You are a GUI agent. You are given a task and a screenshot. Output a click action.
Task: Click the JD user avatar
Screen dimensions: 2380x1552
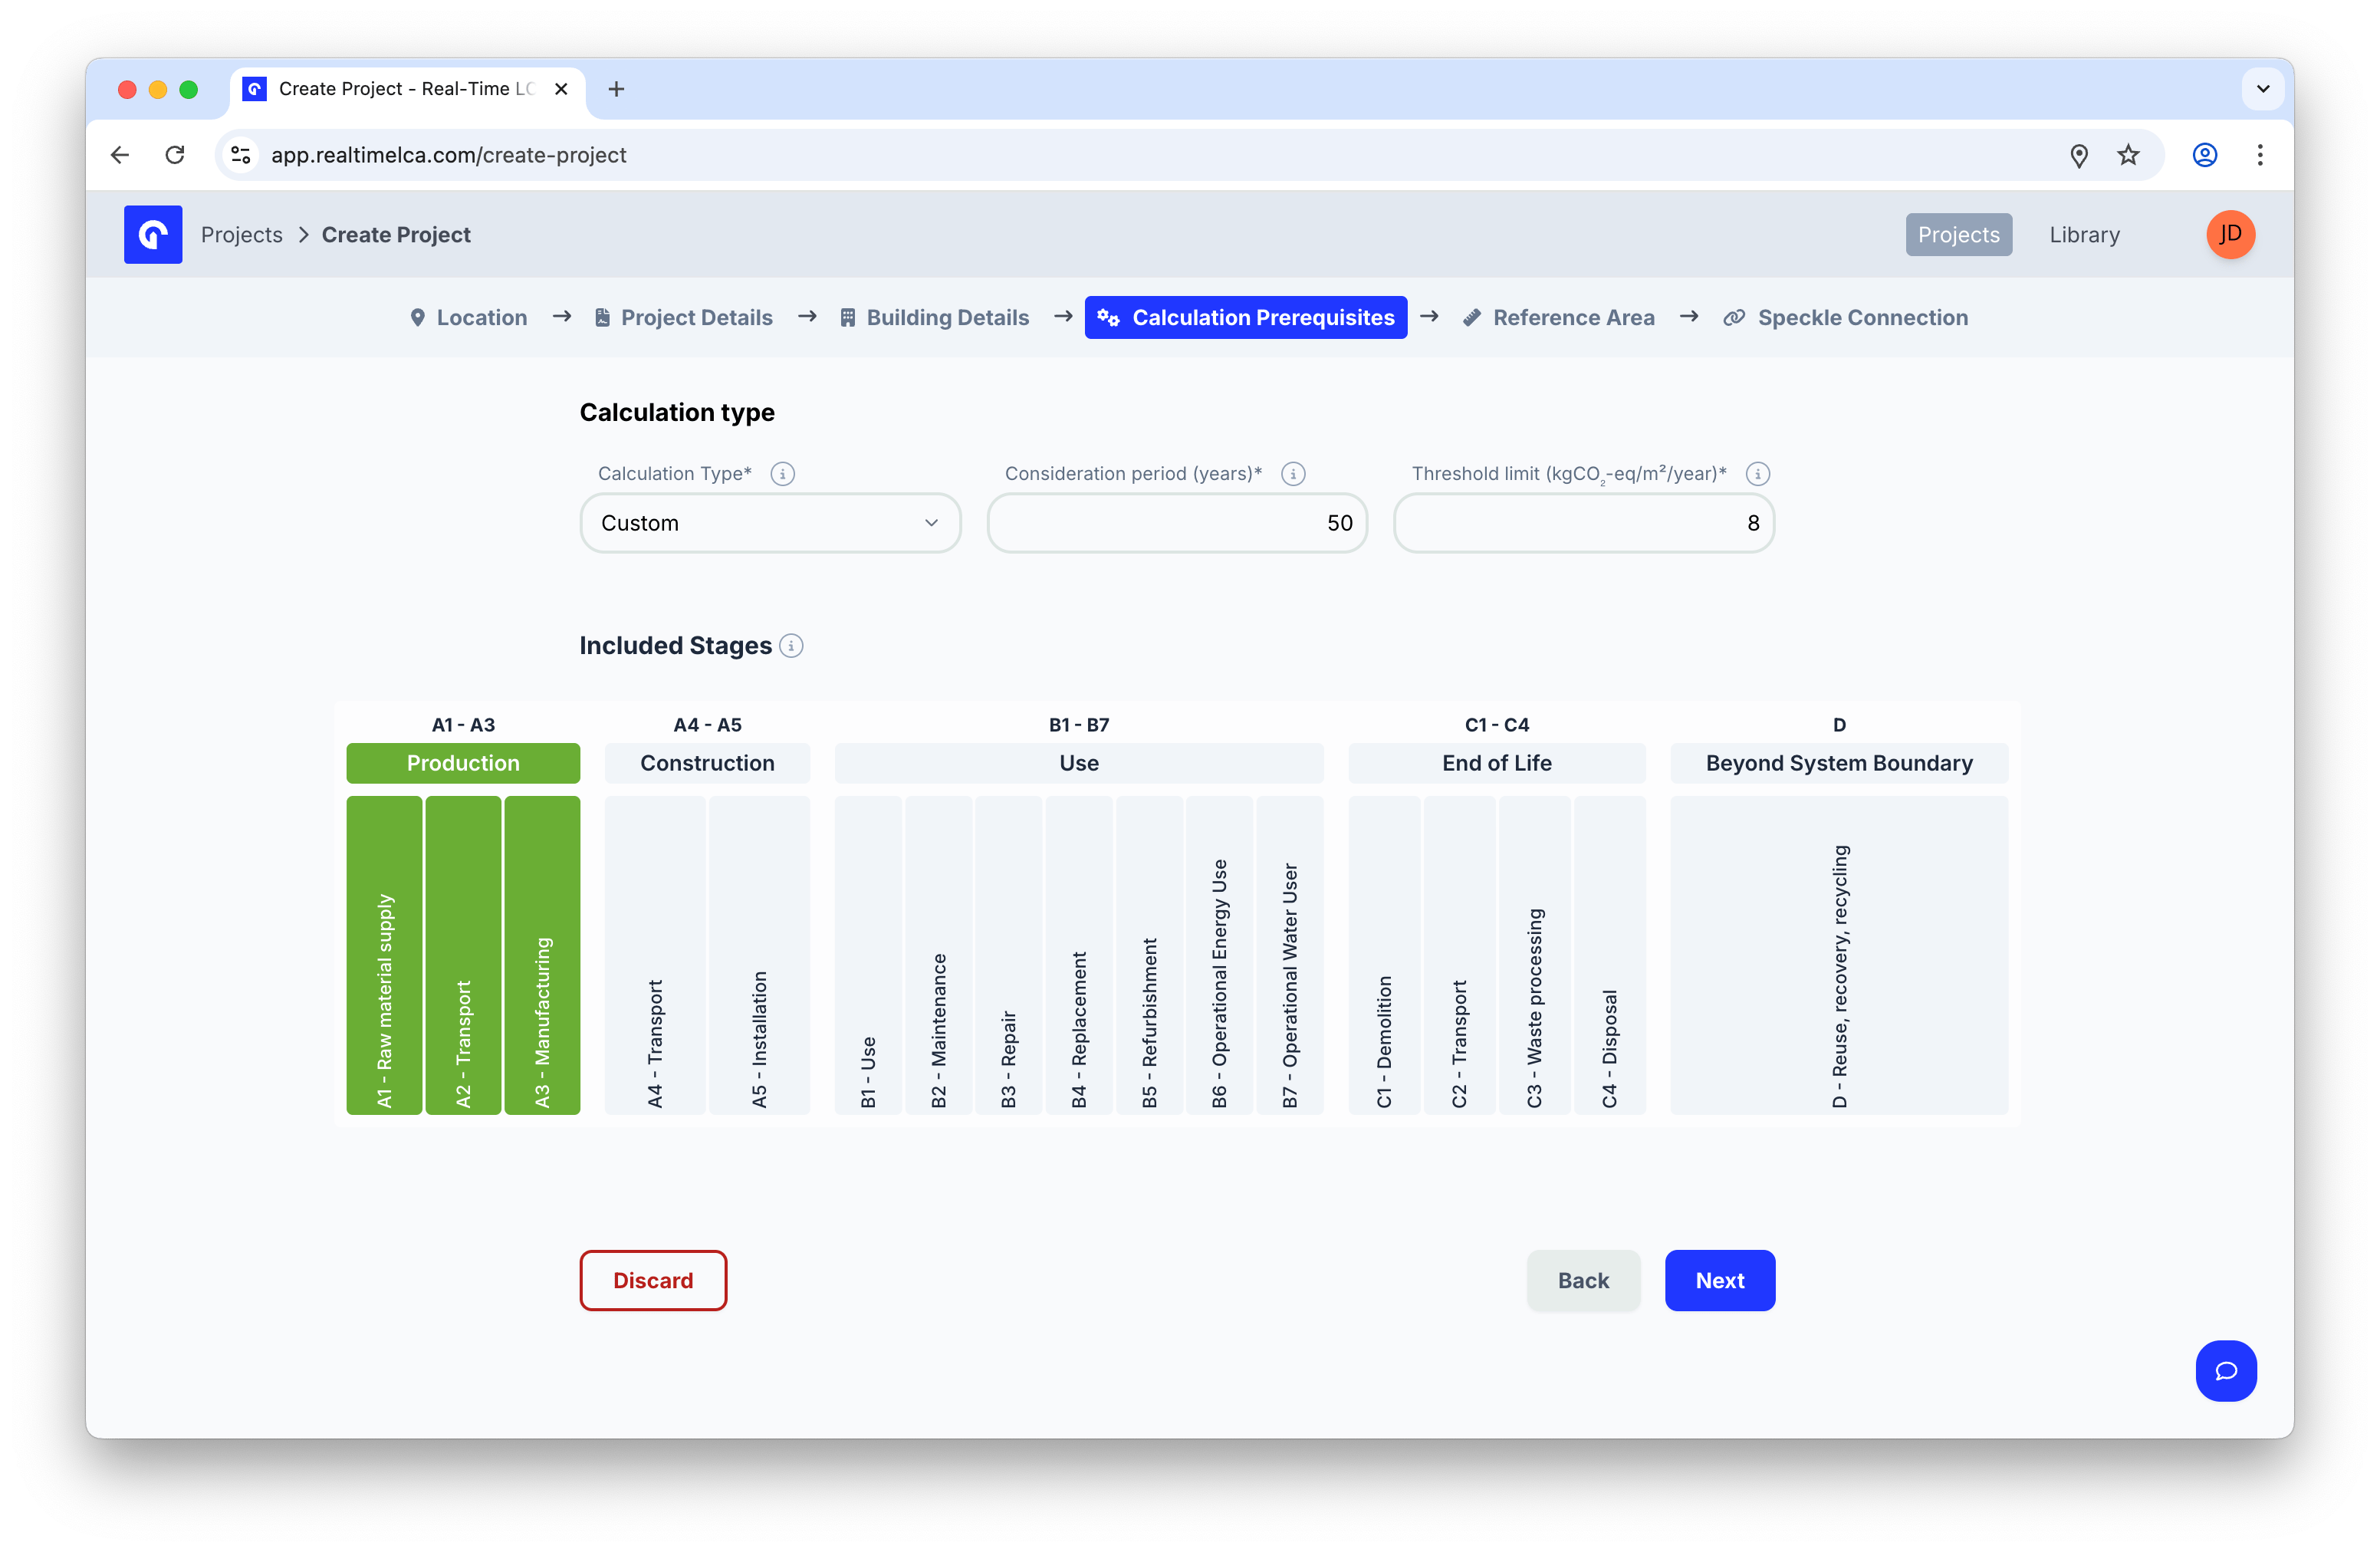pyautogui.click(x=2230, y=234)
